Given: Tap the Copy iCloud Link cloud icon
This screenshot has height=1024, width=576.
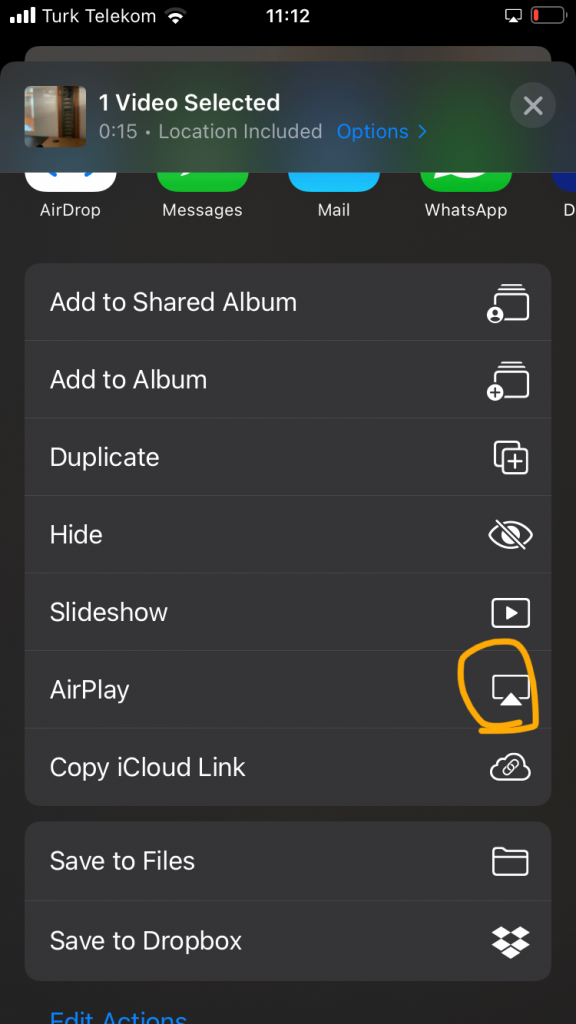Looking at the screenshot, I should point(510,767).
